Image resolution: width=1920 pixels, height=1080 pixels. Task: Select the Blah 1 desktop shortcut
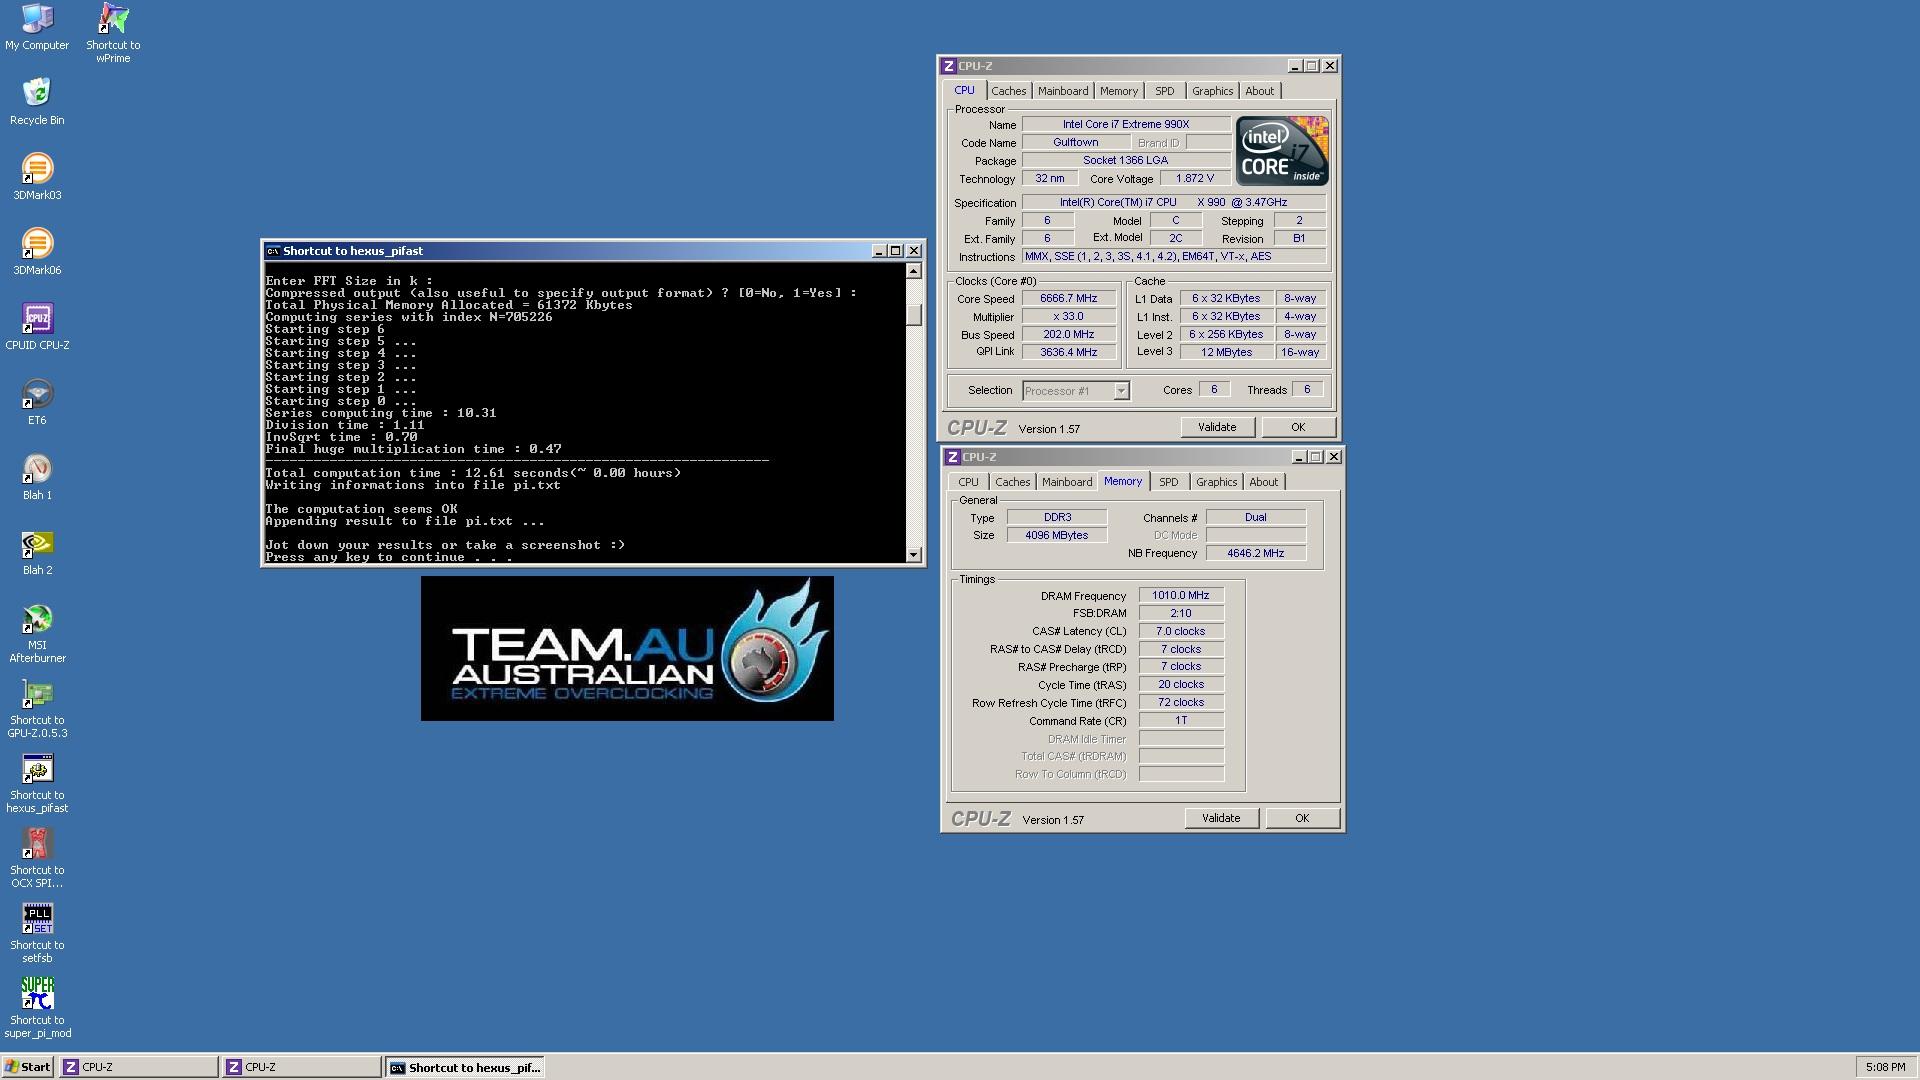[x=37, y=476]
